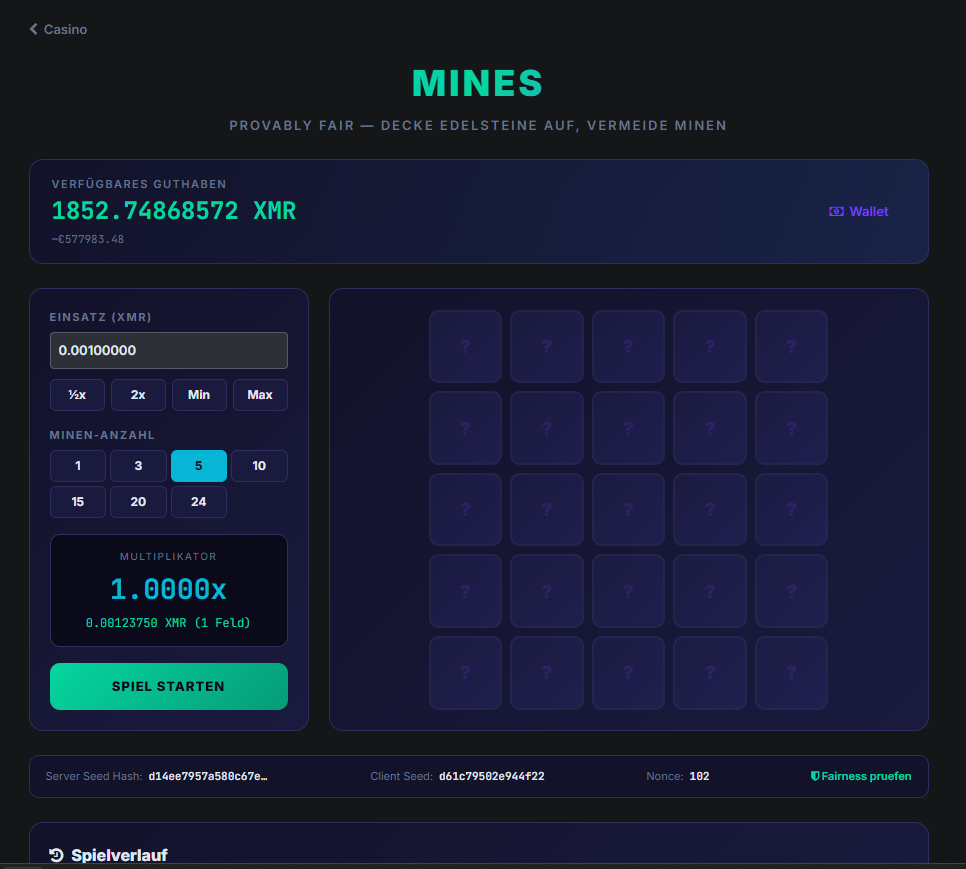This screenshot has height=869, width=966.
Task: Select 24 mines in Minen-Anzahl
Action: pos(198,502)
